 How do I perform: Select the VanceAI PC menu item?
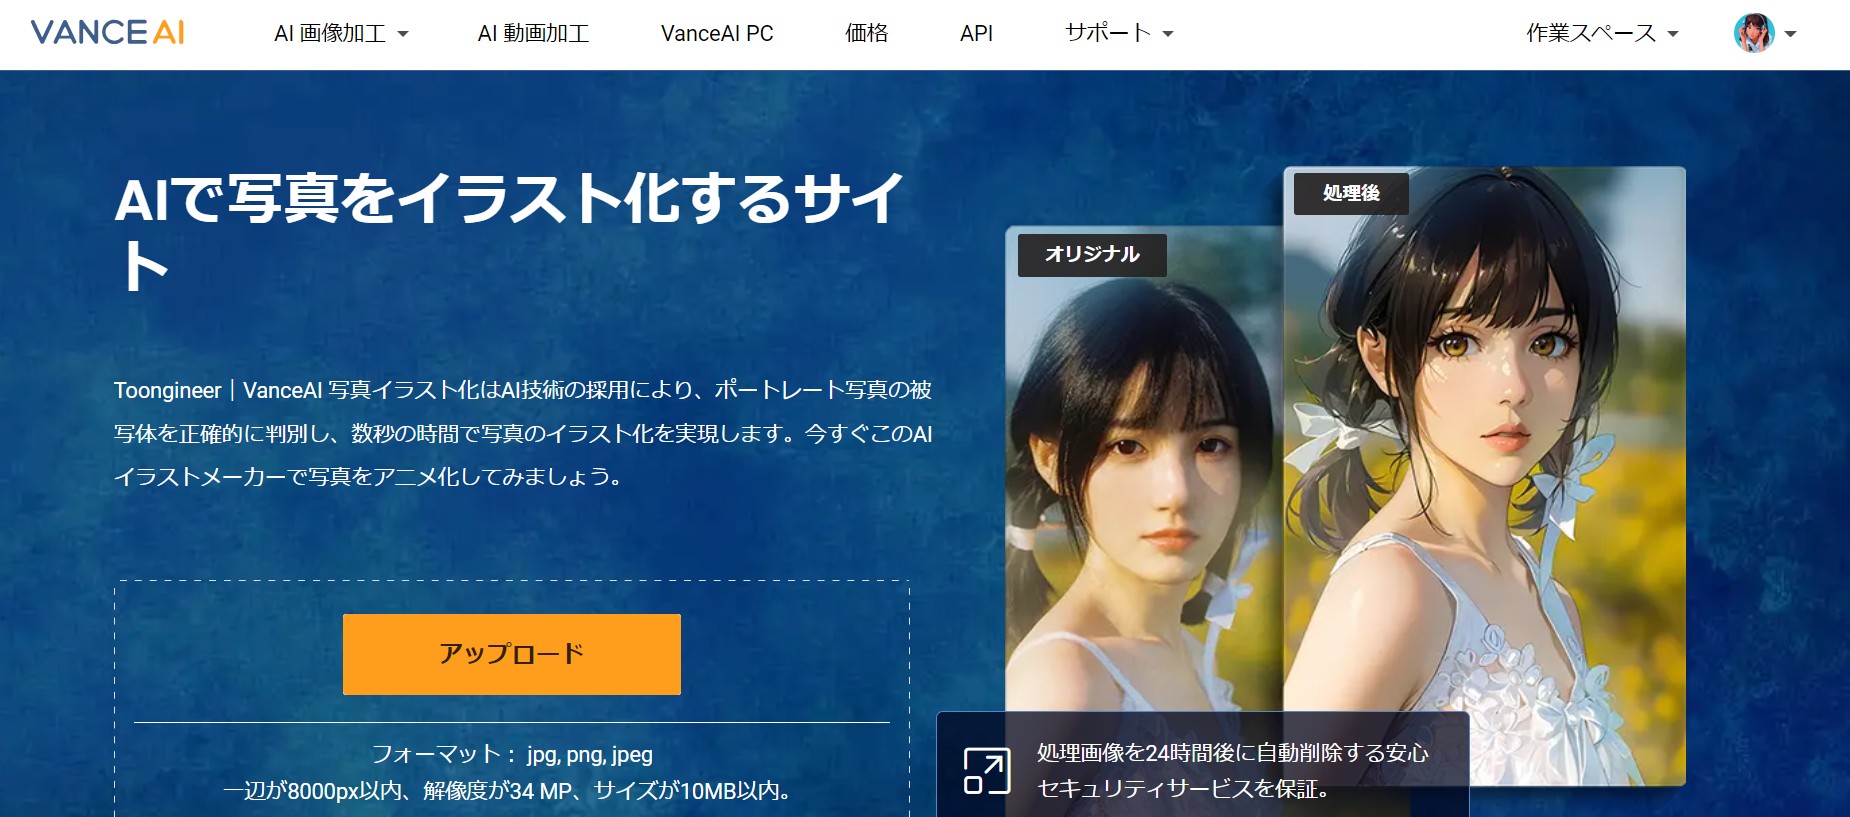717,34
